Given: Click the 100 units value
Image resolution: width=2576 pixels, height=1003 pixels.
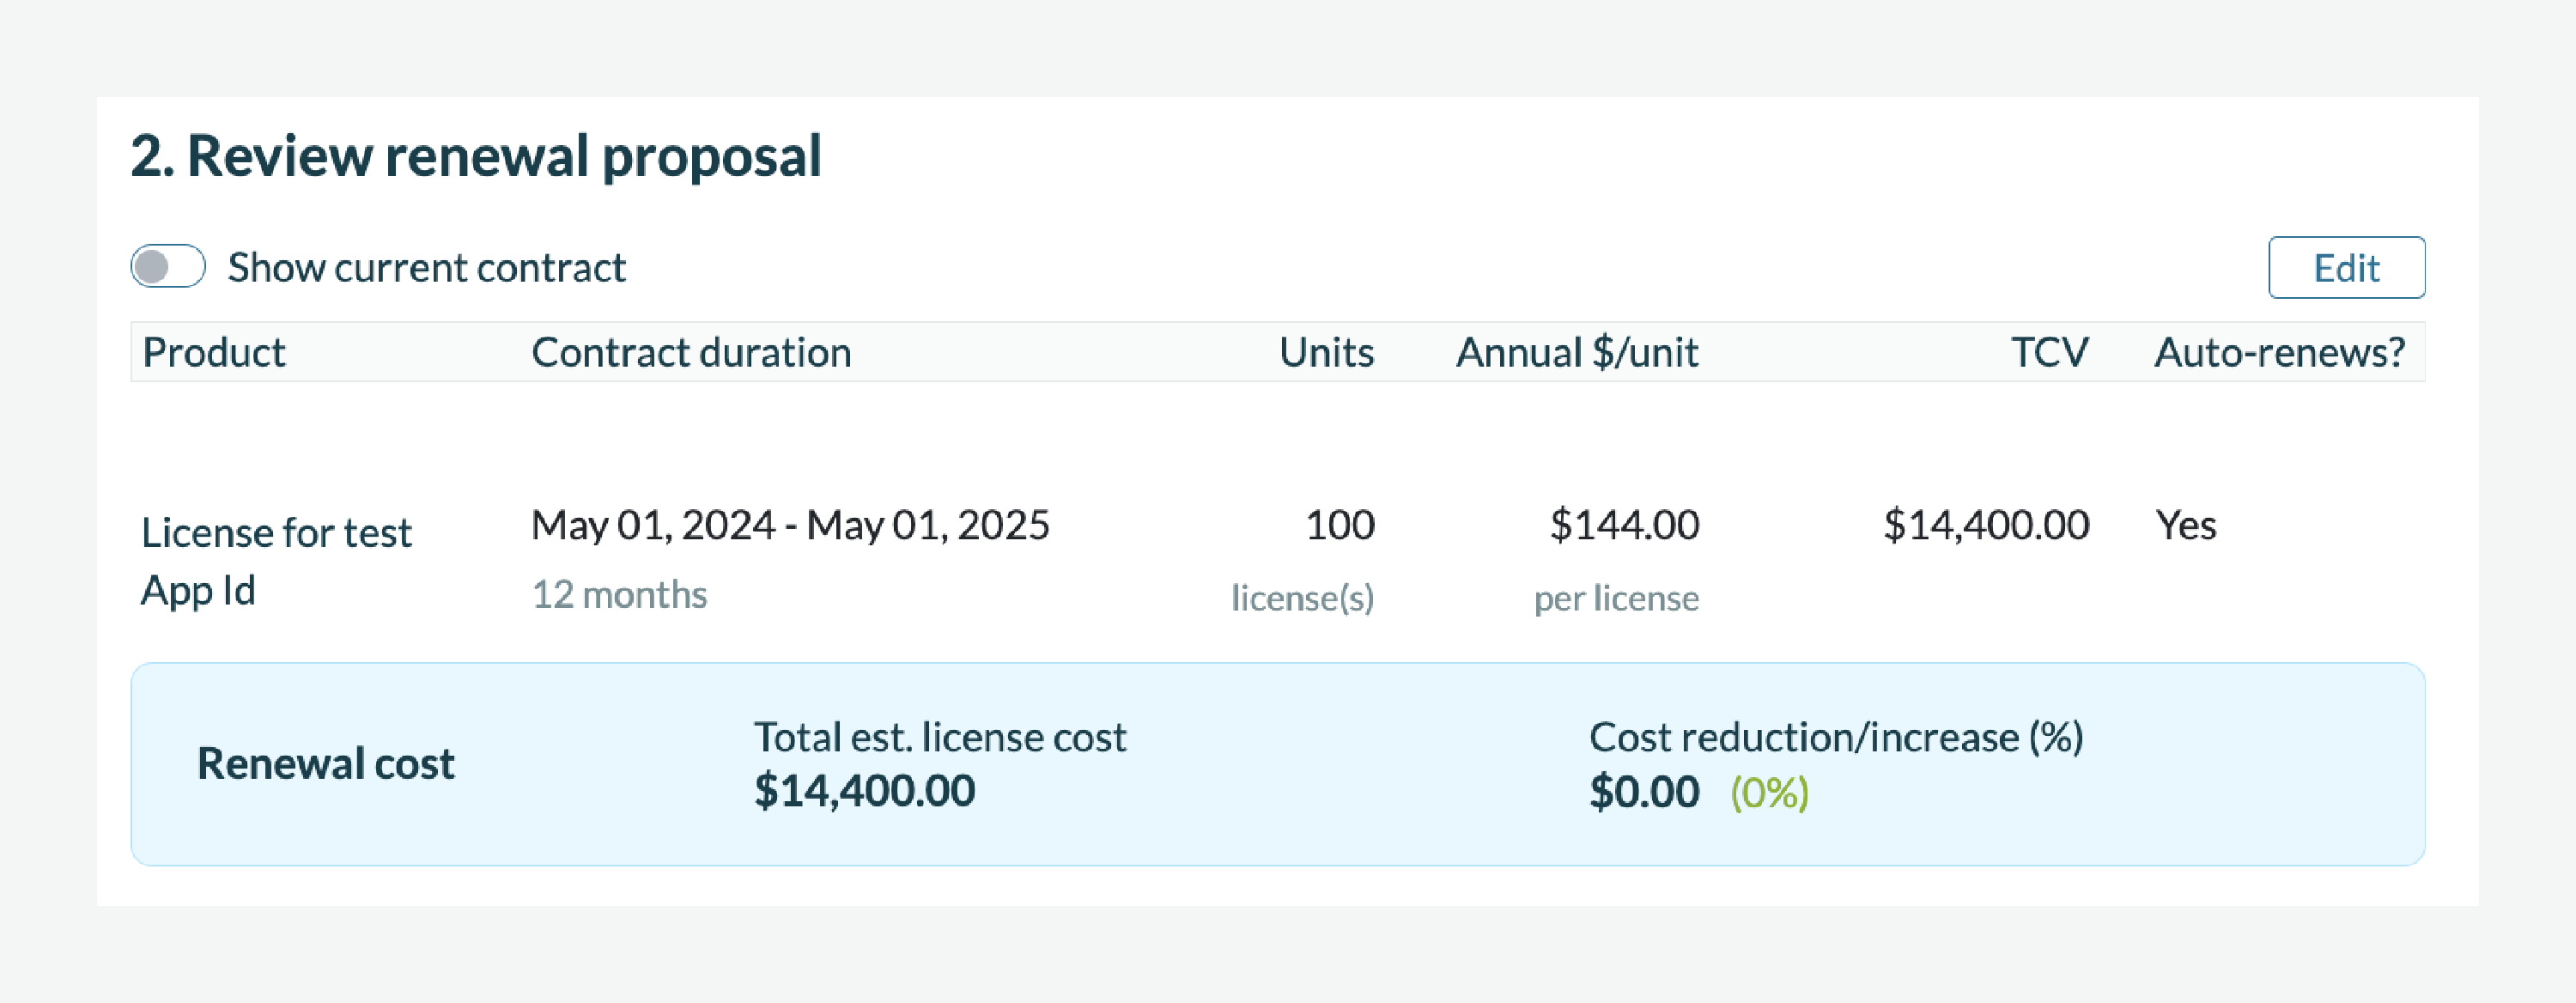Looking at the screenshot, I should point(1339,525).
